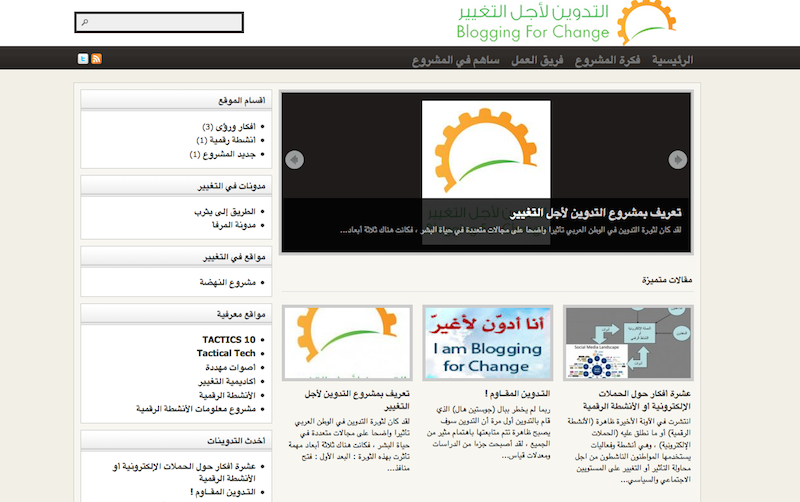Open category أنشطة رقمية (1)
This screenshot has height=502, width=800.
coord(226,140)
